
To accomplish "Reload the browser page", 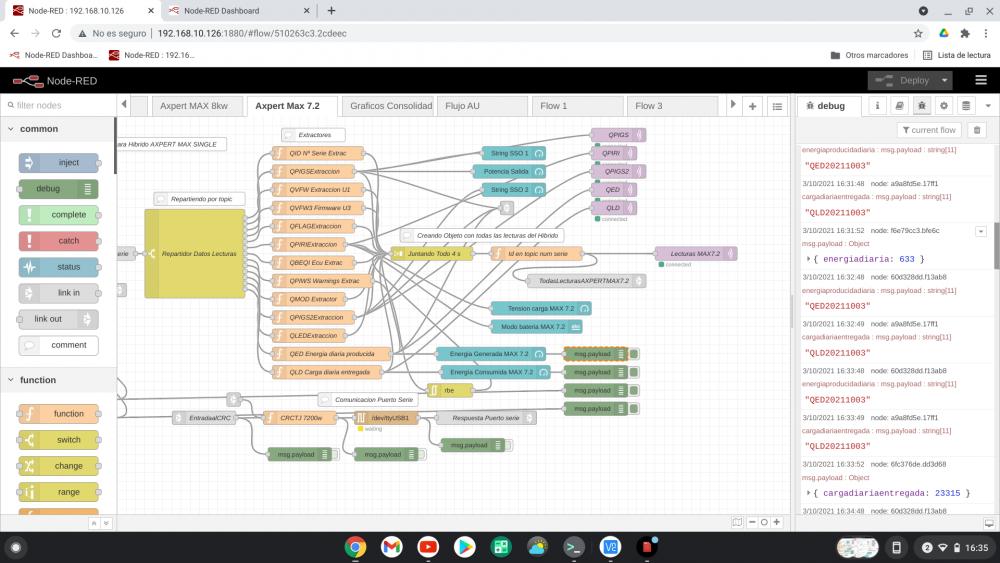I will click(56, 33).
